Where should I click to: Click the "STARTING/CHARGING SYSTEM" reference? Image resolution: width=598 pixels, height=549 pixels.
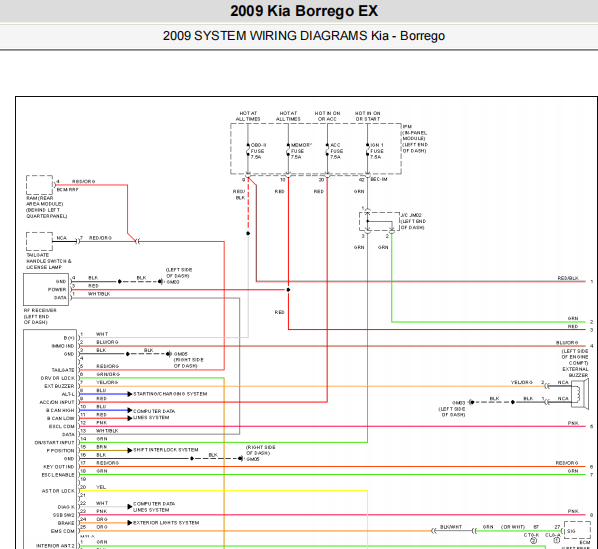click(170, 394)
